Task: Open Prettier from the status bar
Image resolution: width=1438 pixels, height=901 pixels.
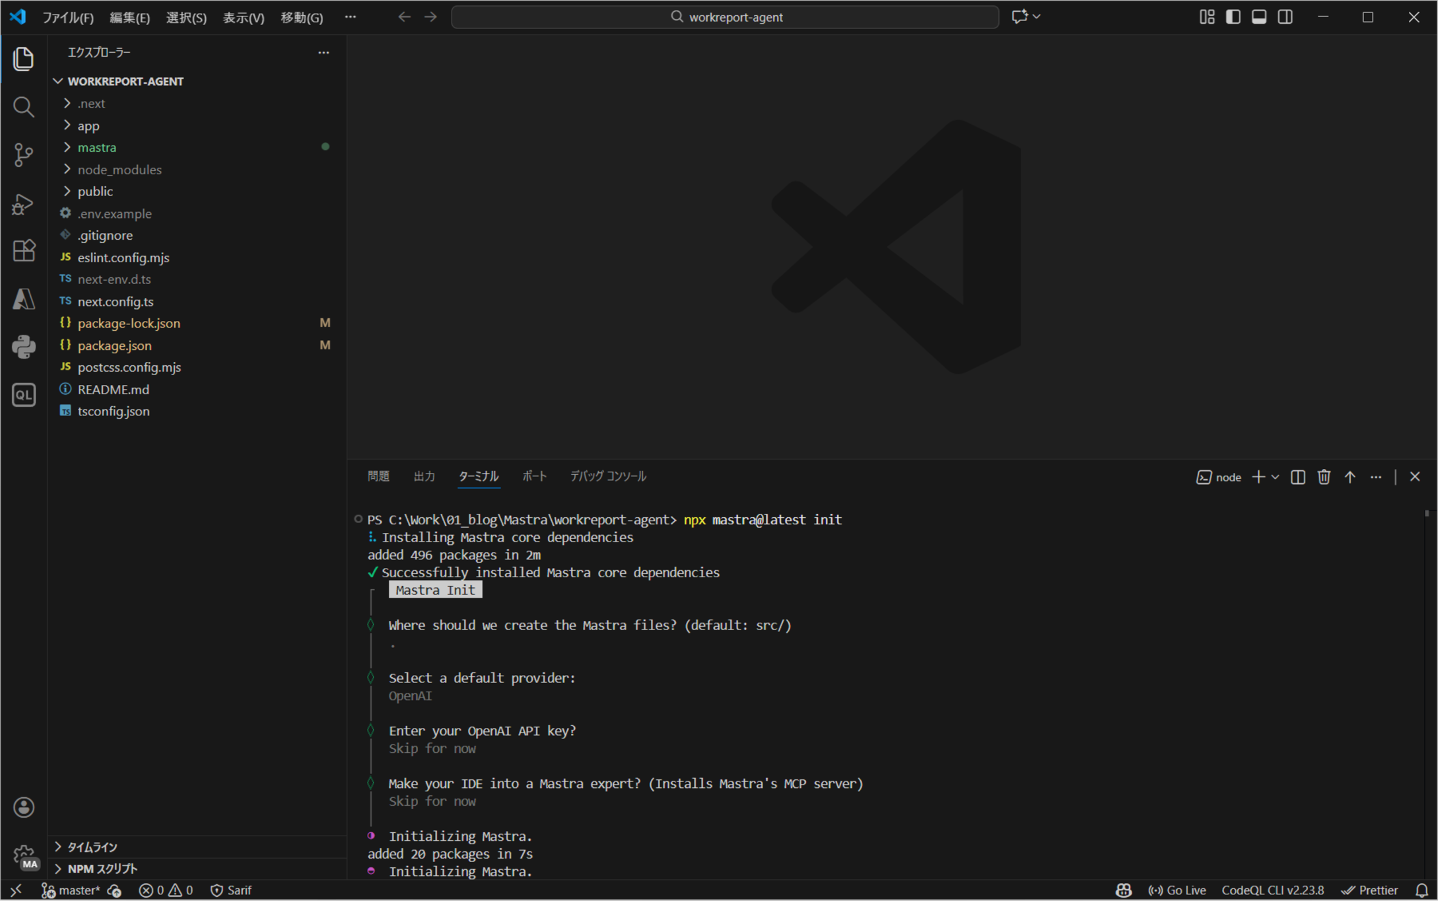Action: pyautogui.click(x=1370, y=889)
